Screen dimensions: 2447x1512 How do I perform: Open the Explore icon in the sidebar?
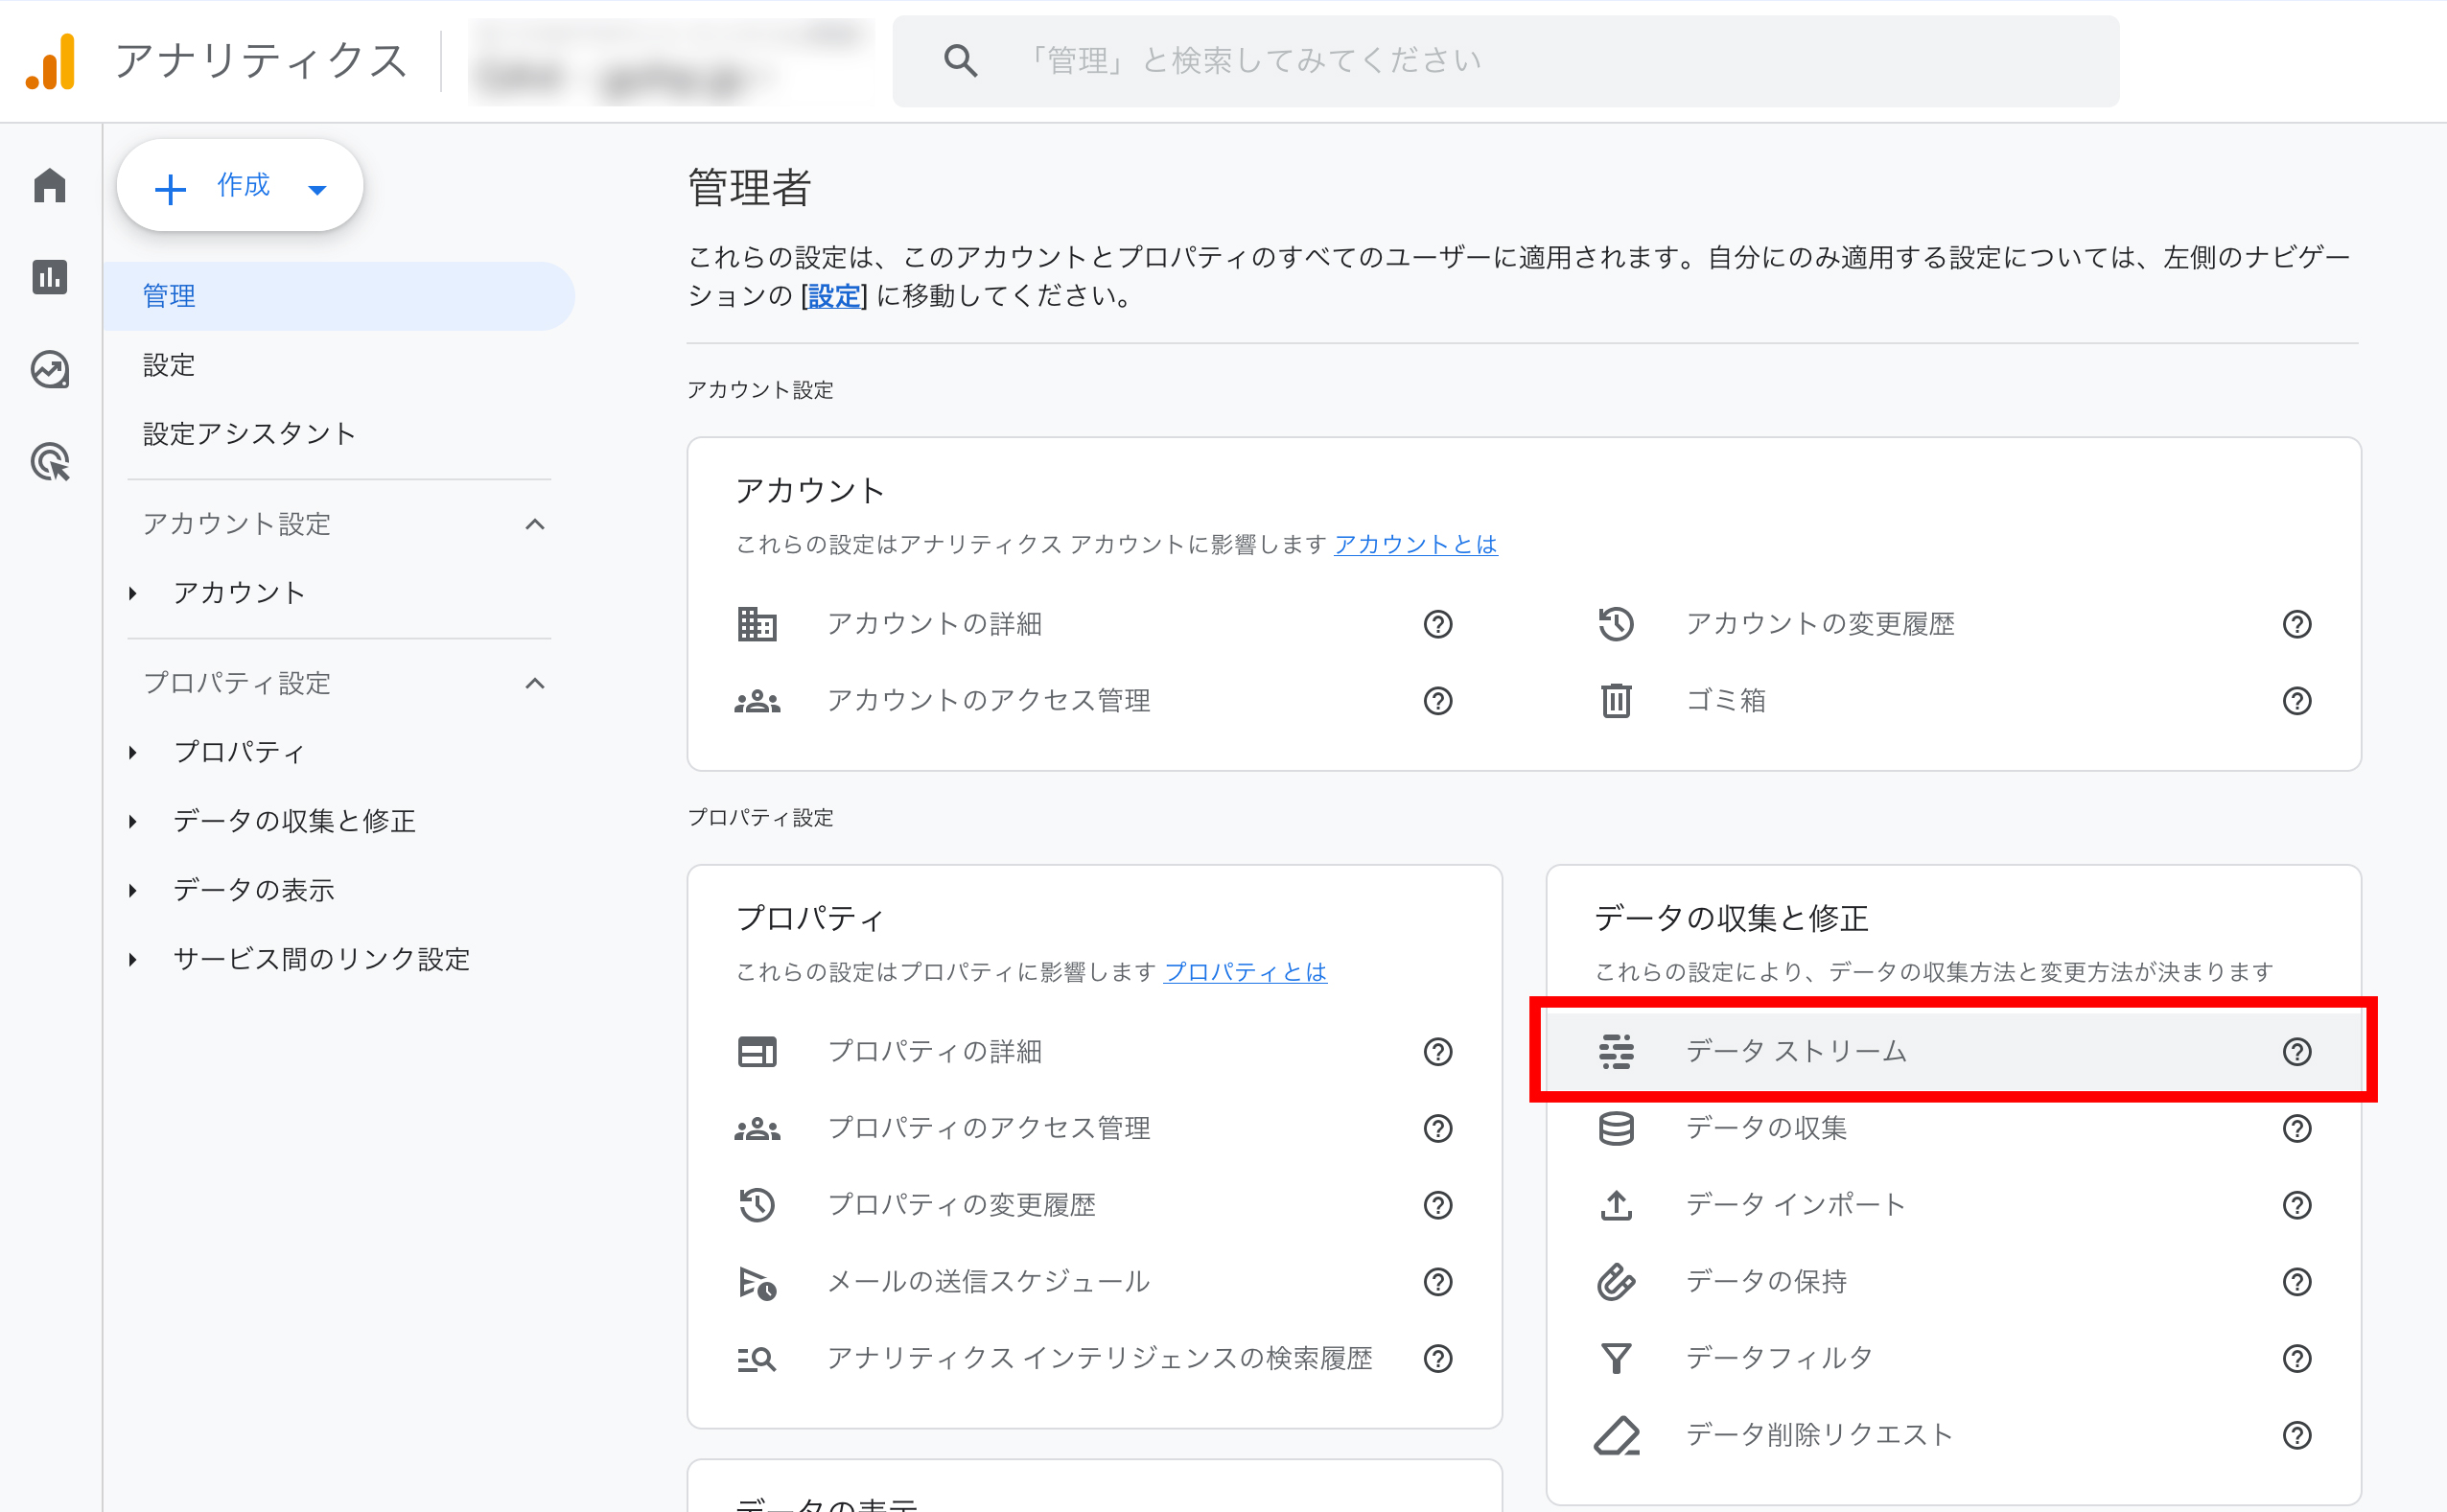(49, 369)
